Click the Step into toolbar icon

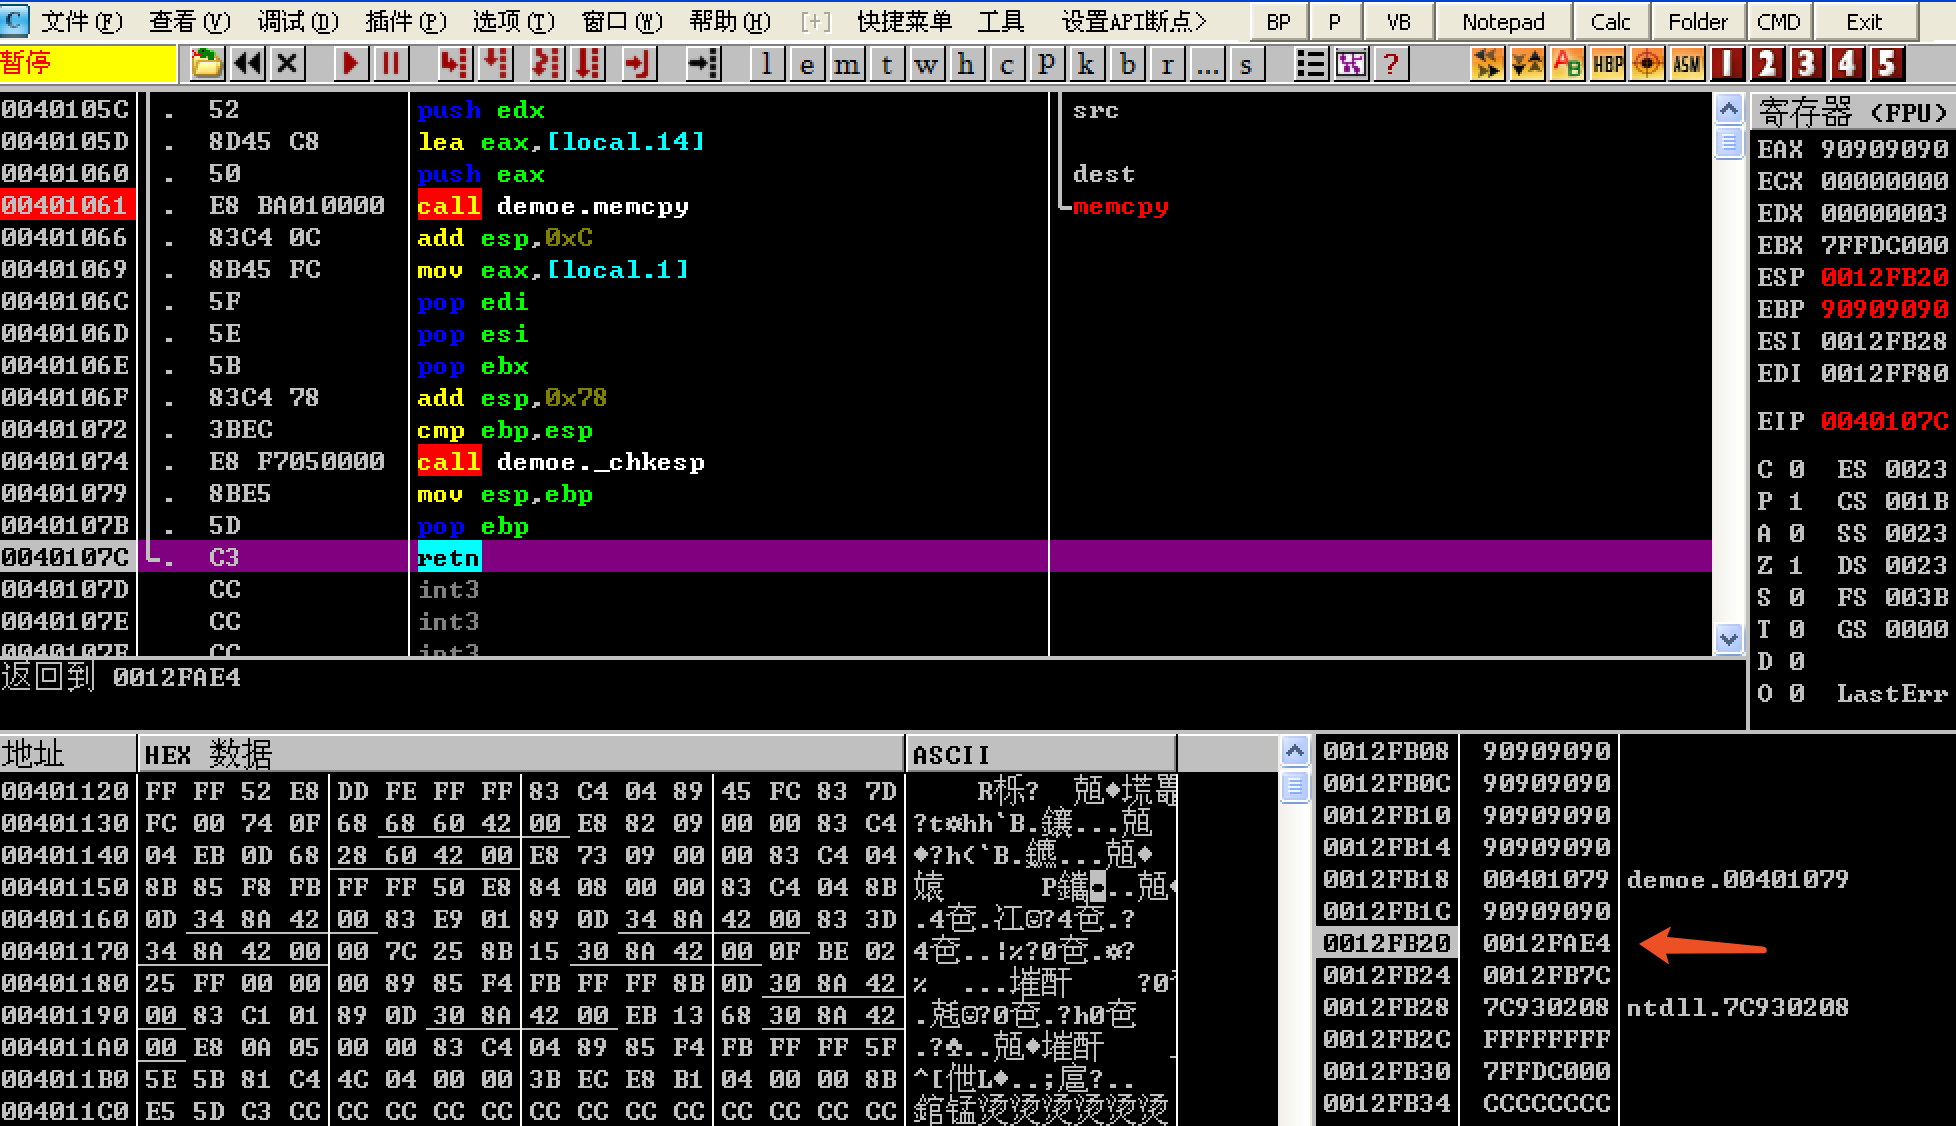453,65
